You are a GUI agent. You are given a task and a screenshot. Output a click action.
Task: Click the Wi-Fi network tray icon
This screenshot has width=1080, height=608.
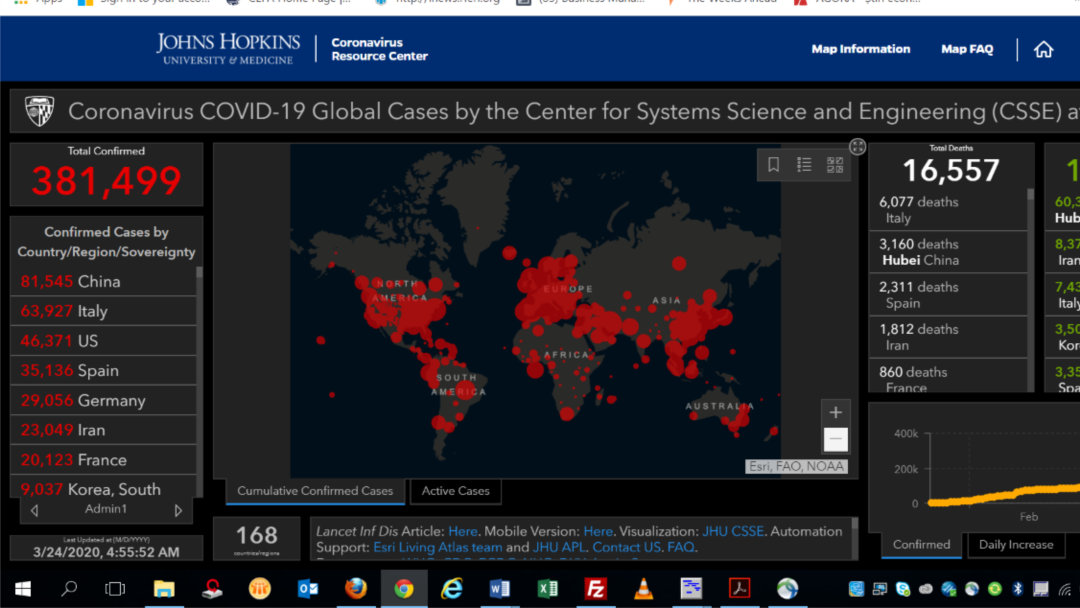click(x=1066, y=589)
